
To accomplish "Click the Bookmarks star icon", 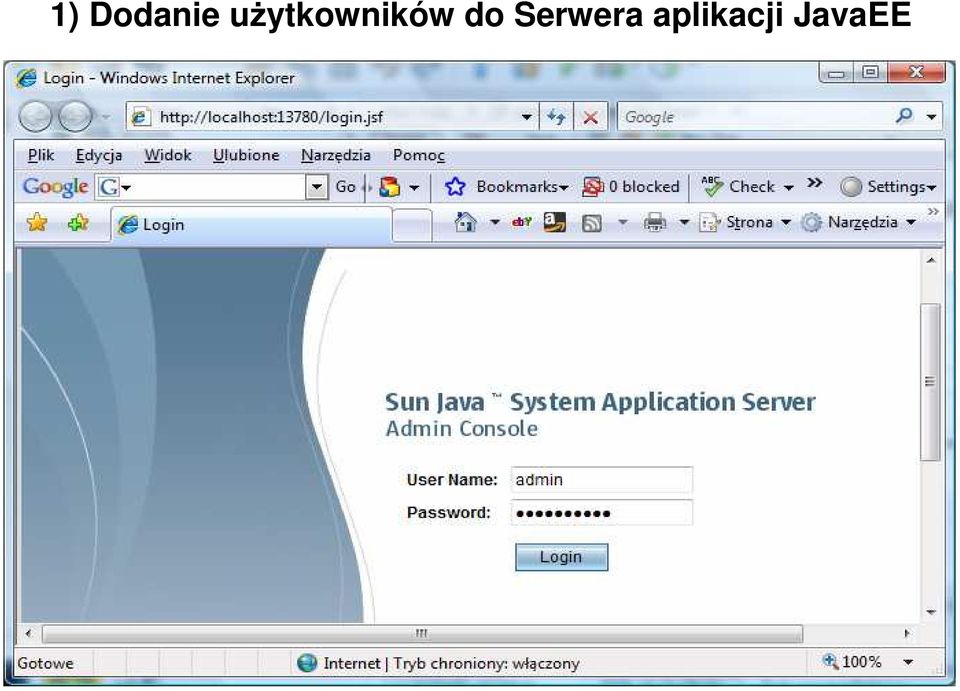I will point(455,187).
